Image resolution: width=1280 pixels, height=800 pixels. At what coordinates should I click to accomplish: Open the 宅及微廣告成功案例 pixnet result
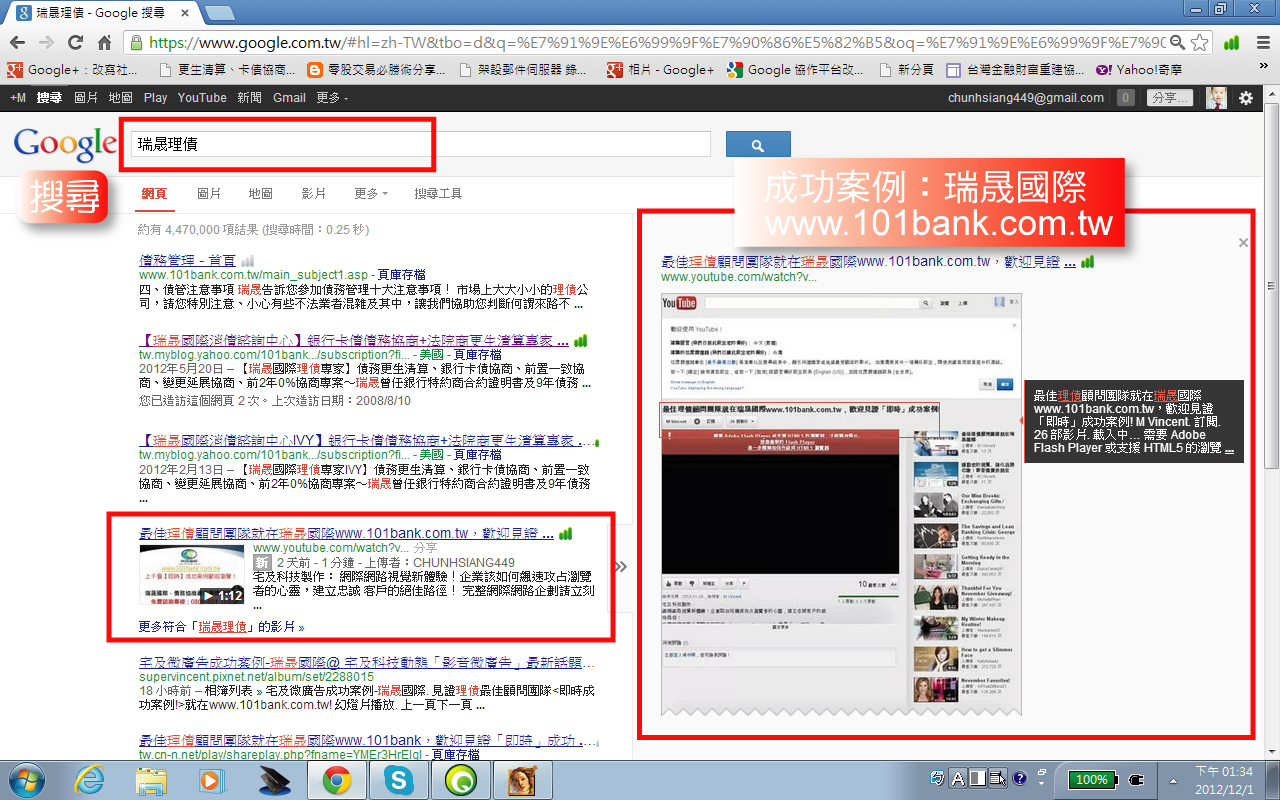pyautogui.click(x=366, y=663)
